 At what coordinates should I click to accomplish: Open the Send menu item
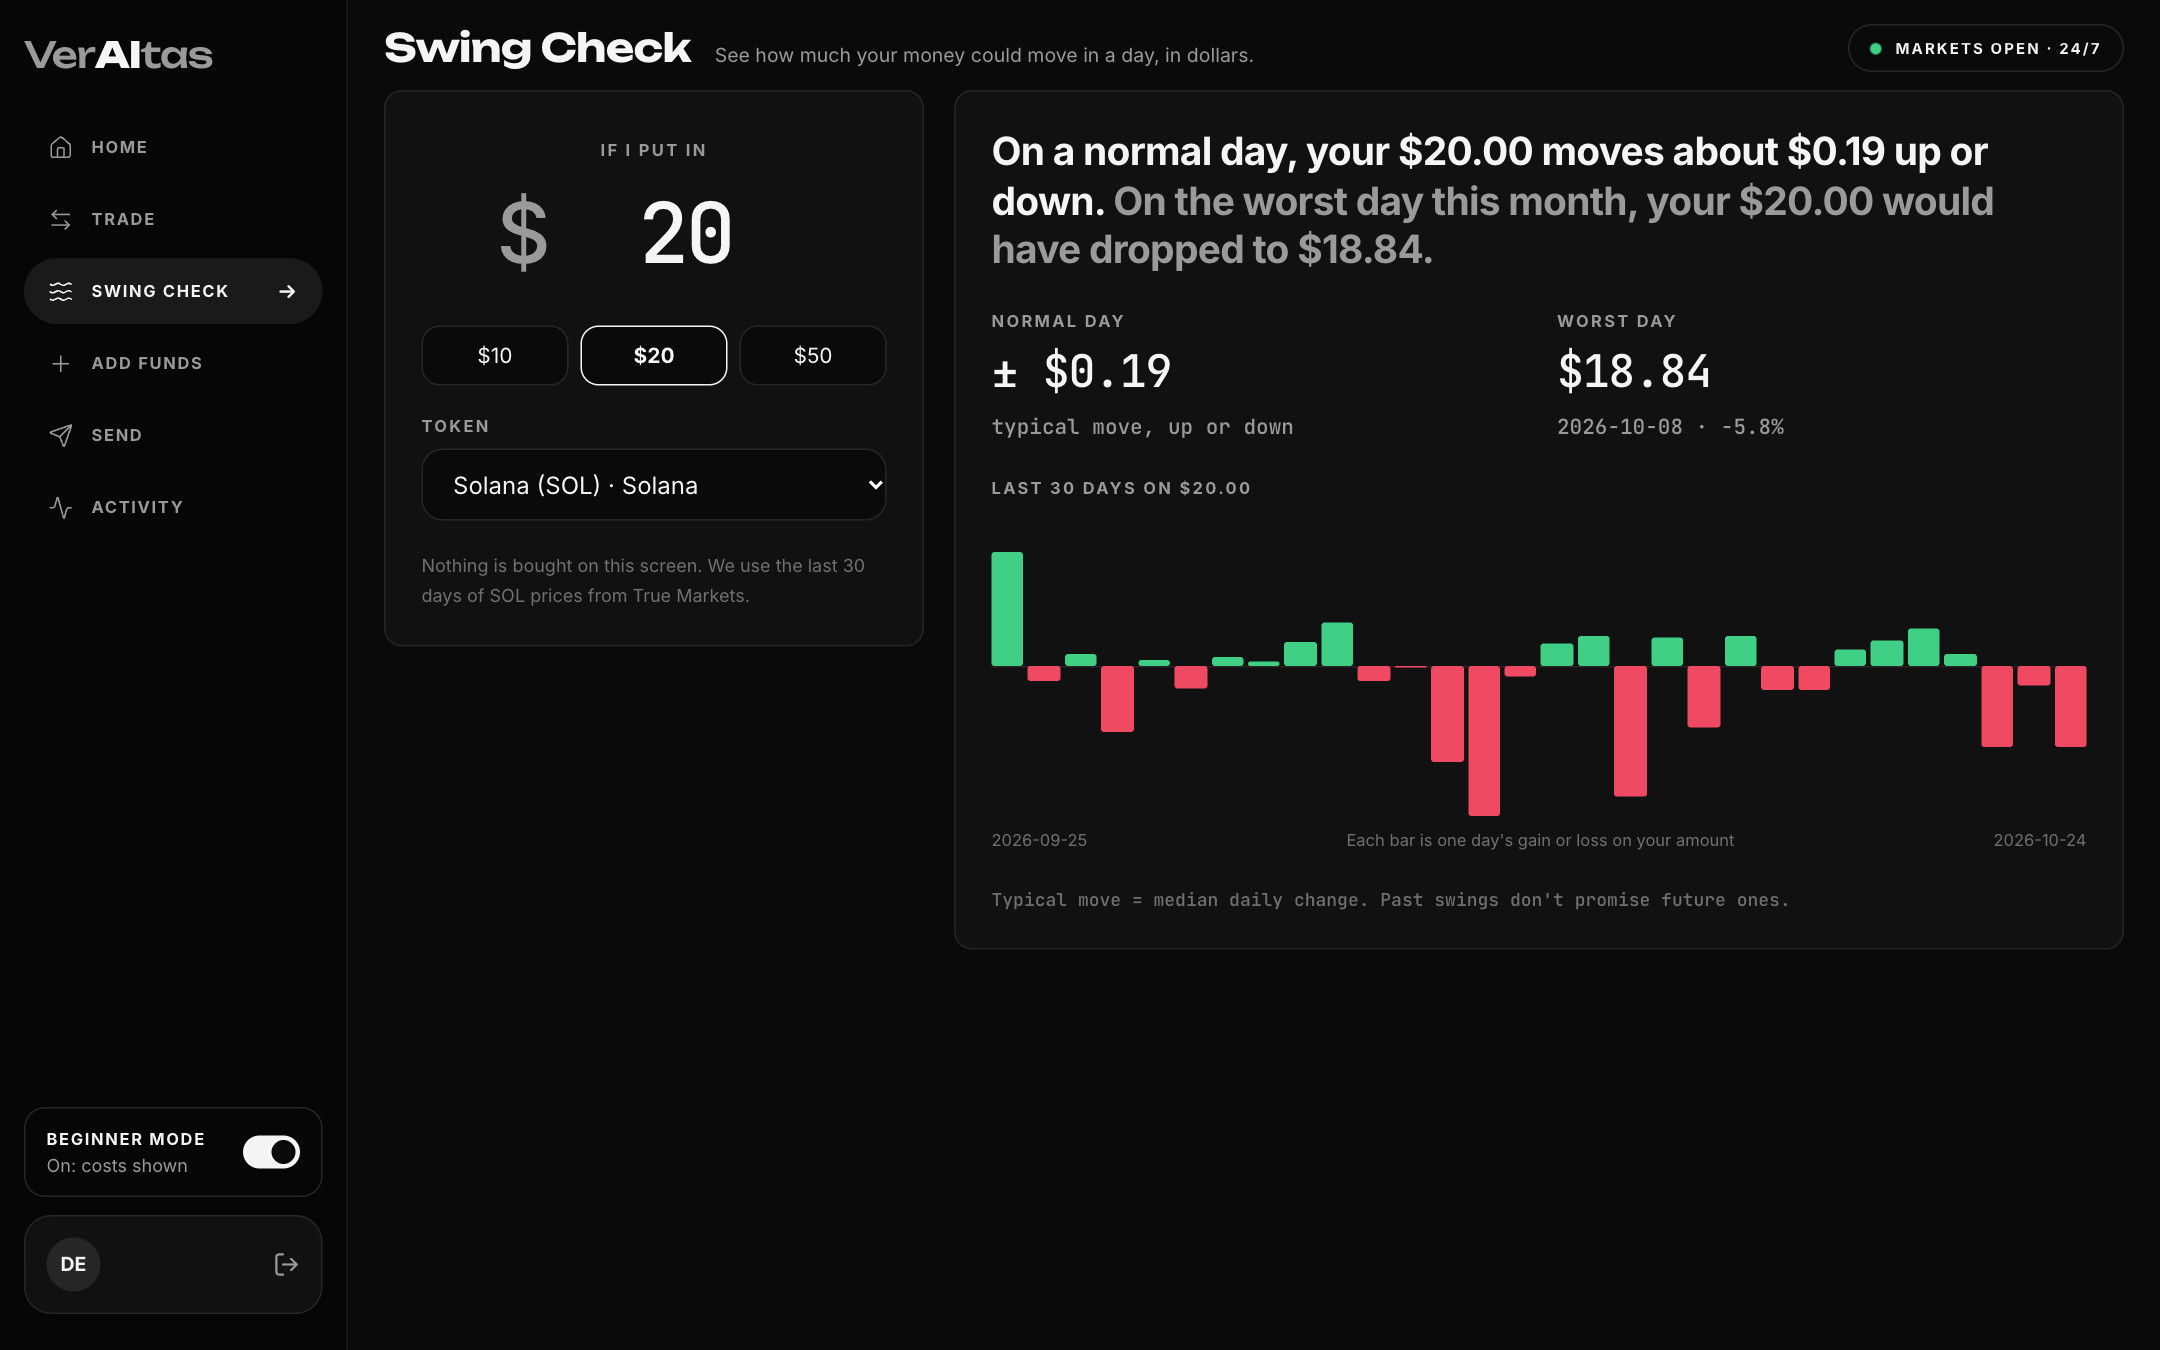click(x=173, y=435)
